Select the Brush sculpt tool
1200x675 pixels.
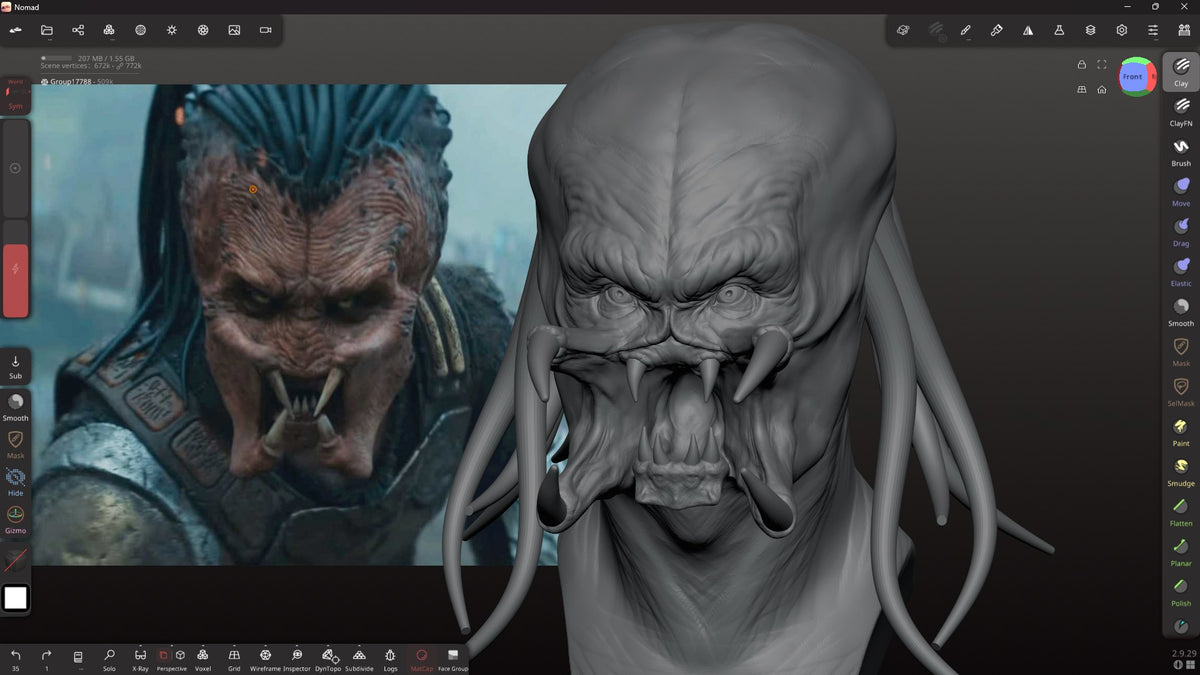[x=1181, y=151]
